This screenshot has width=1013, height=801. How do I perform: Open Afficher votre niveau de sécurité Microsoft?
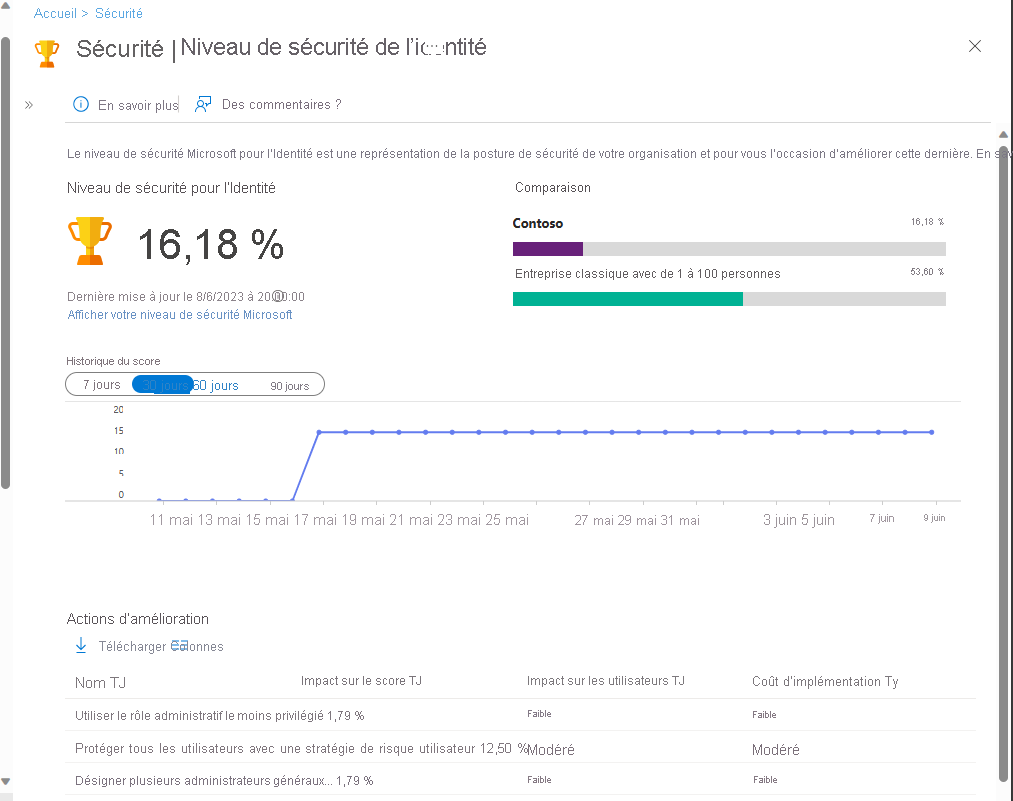tap(178, 314)
